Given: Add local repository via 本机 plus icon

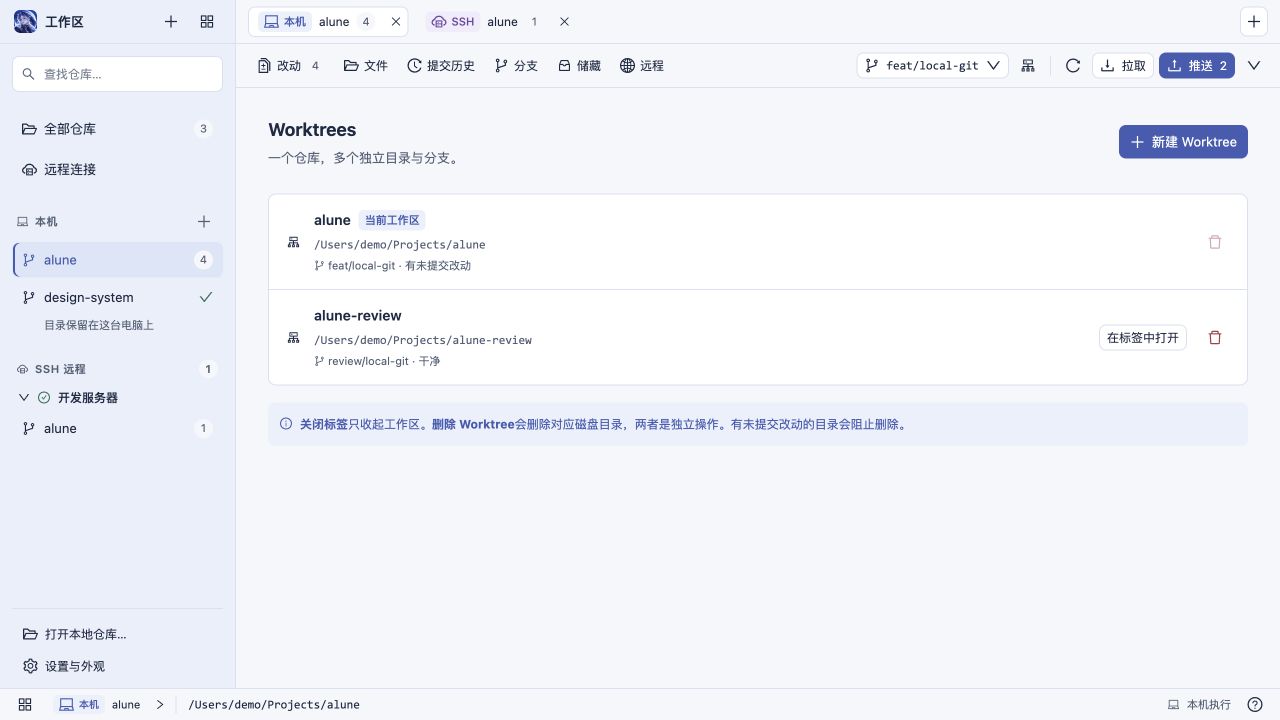Looking at the screenshot, I should coord(204,222).
